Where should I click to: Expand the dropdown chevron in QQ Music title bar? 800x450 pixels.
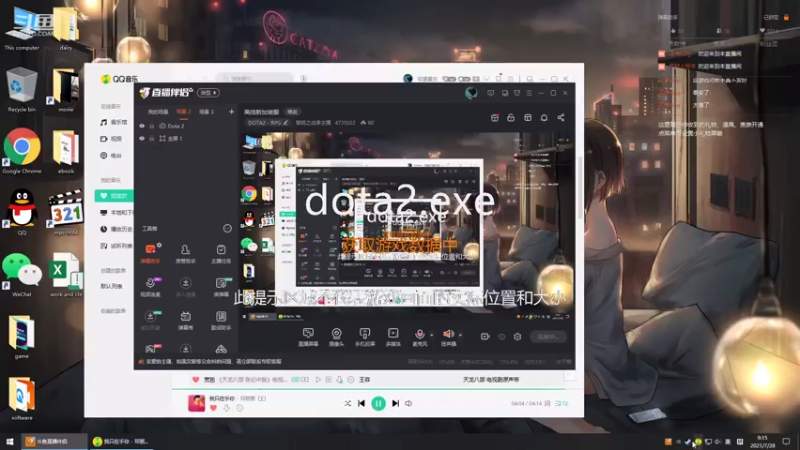coord(486,79)
